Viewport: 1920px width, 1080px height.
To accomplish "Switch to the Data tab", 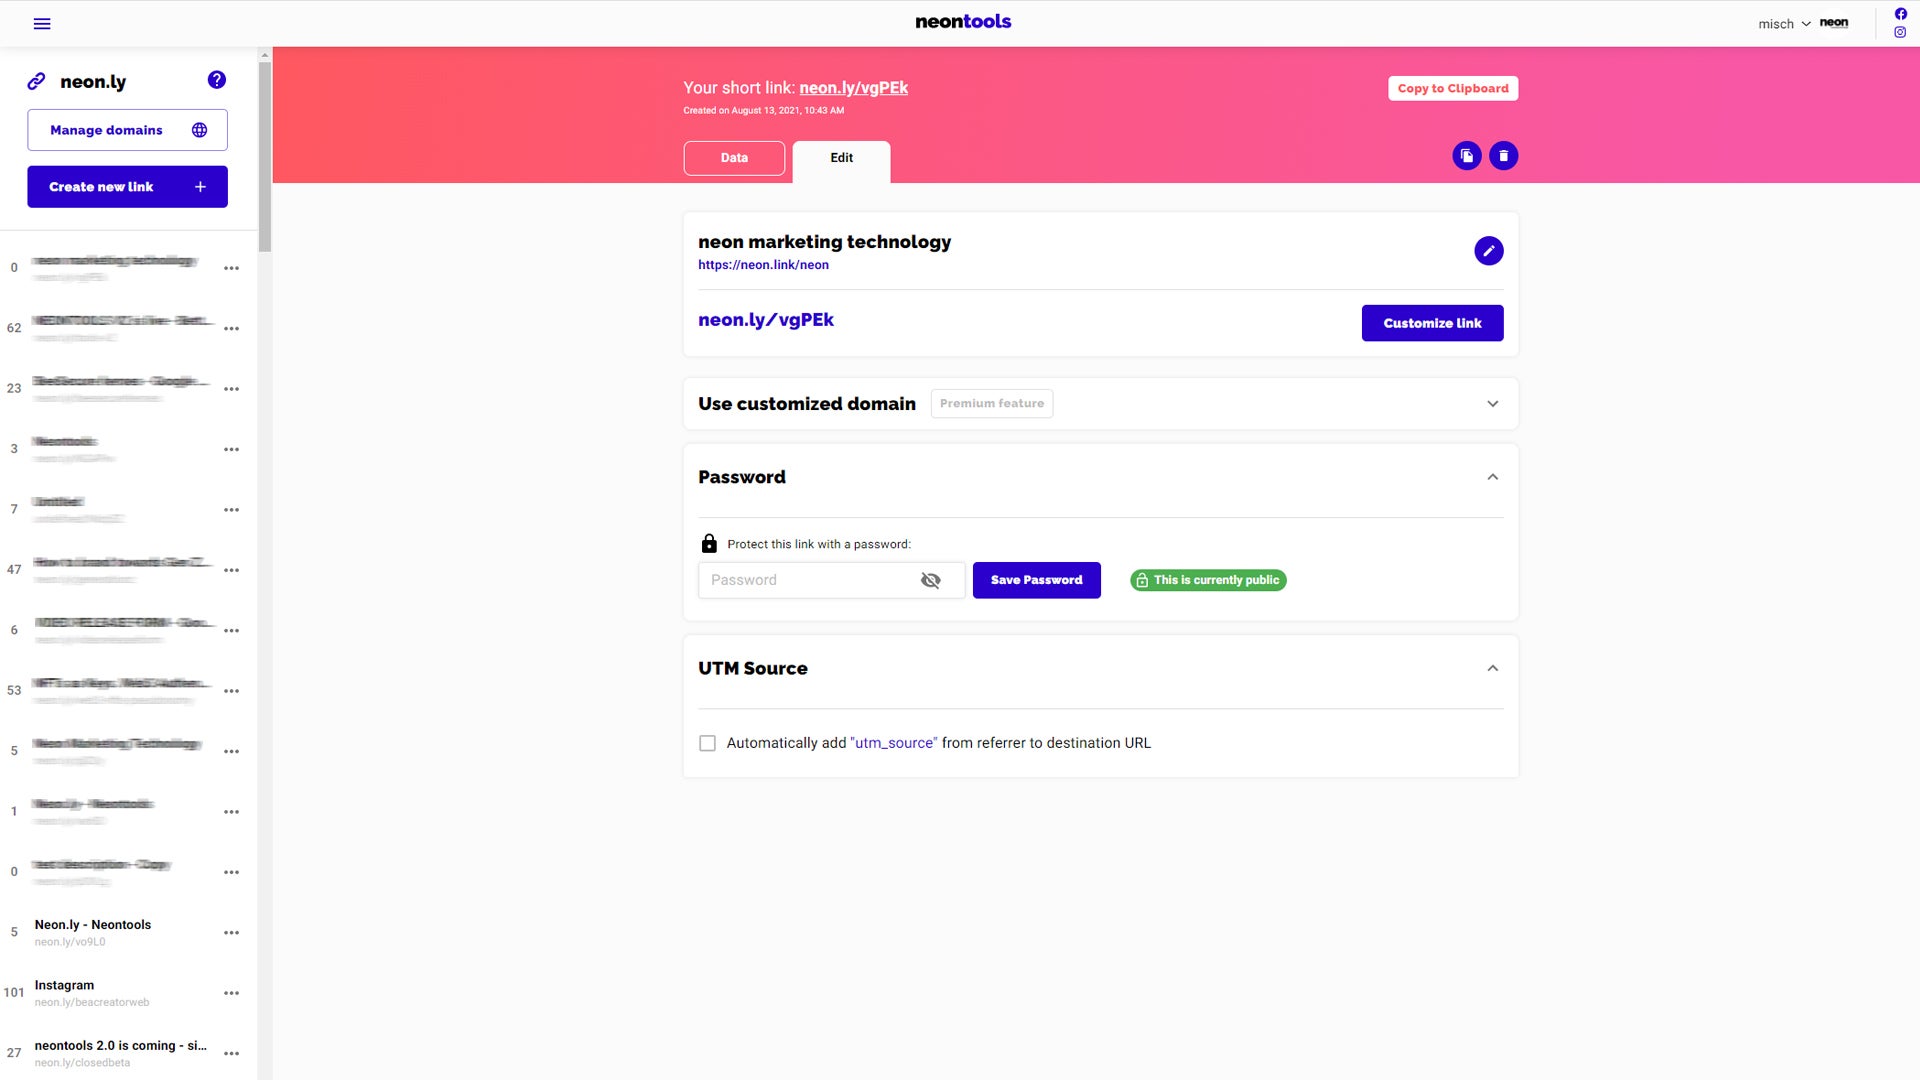I will (734, 157).
